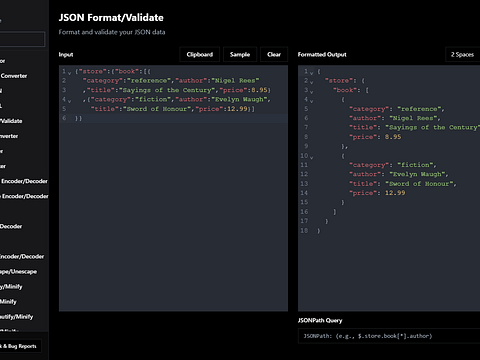Click output line 14 "price": 12.99

pos(377,193)
